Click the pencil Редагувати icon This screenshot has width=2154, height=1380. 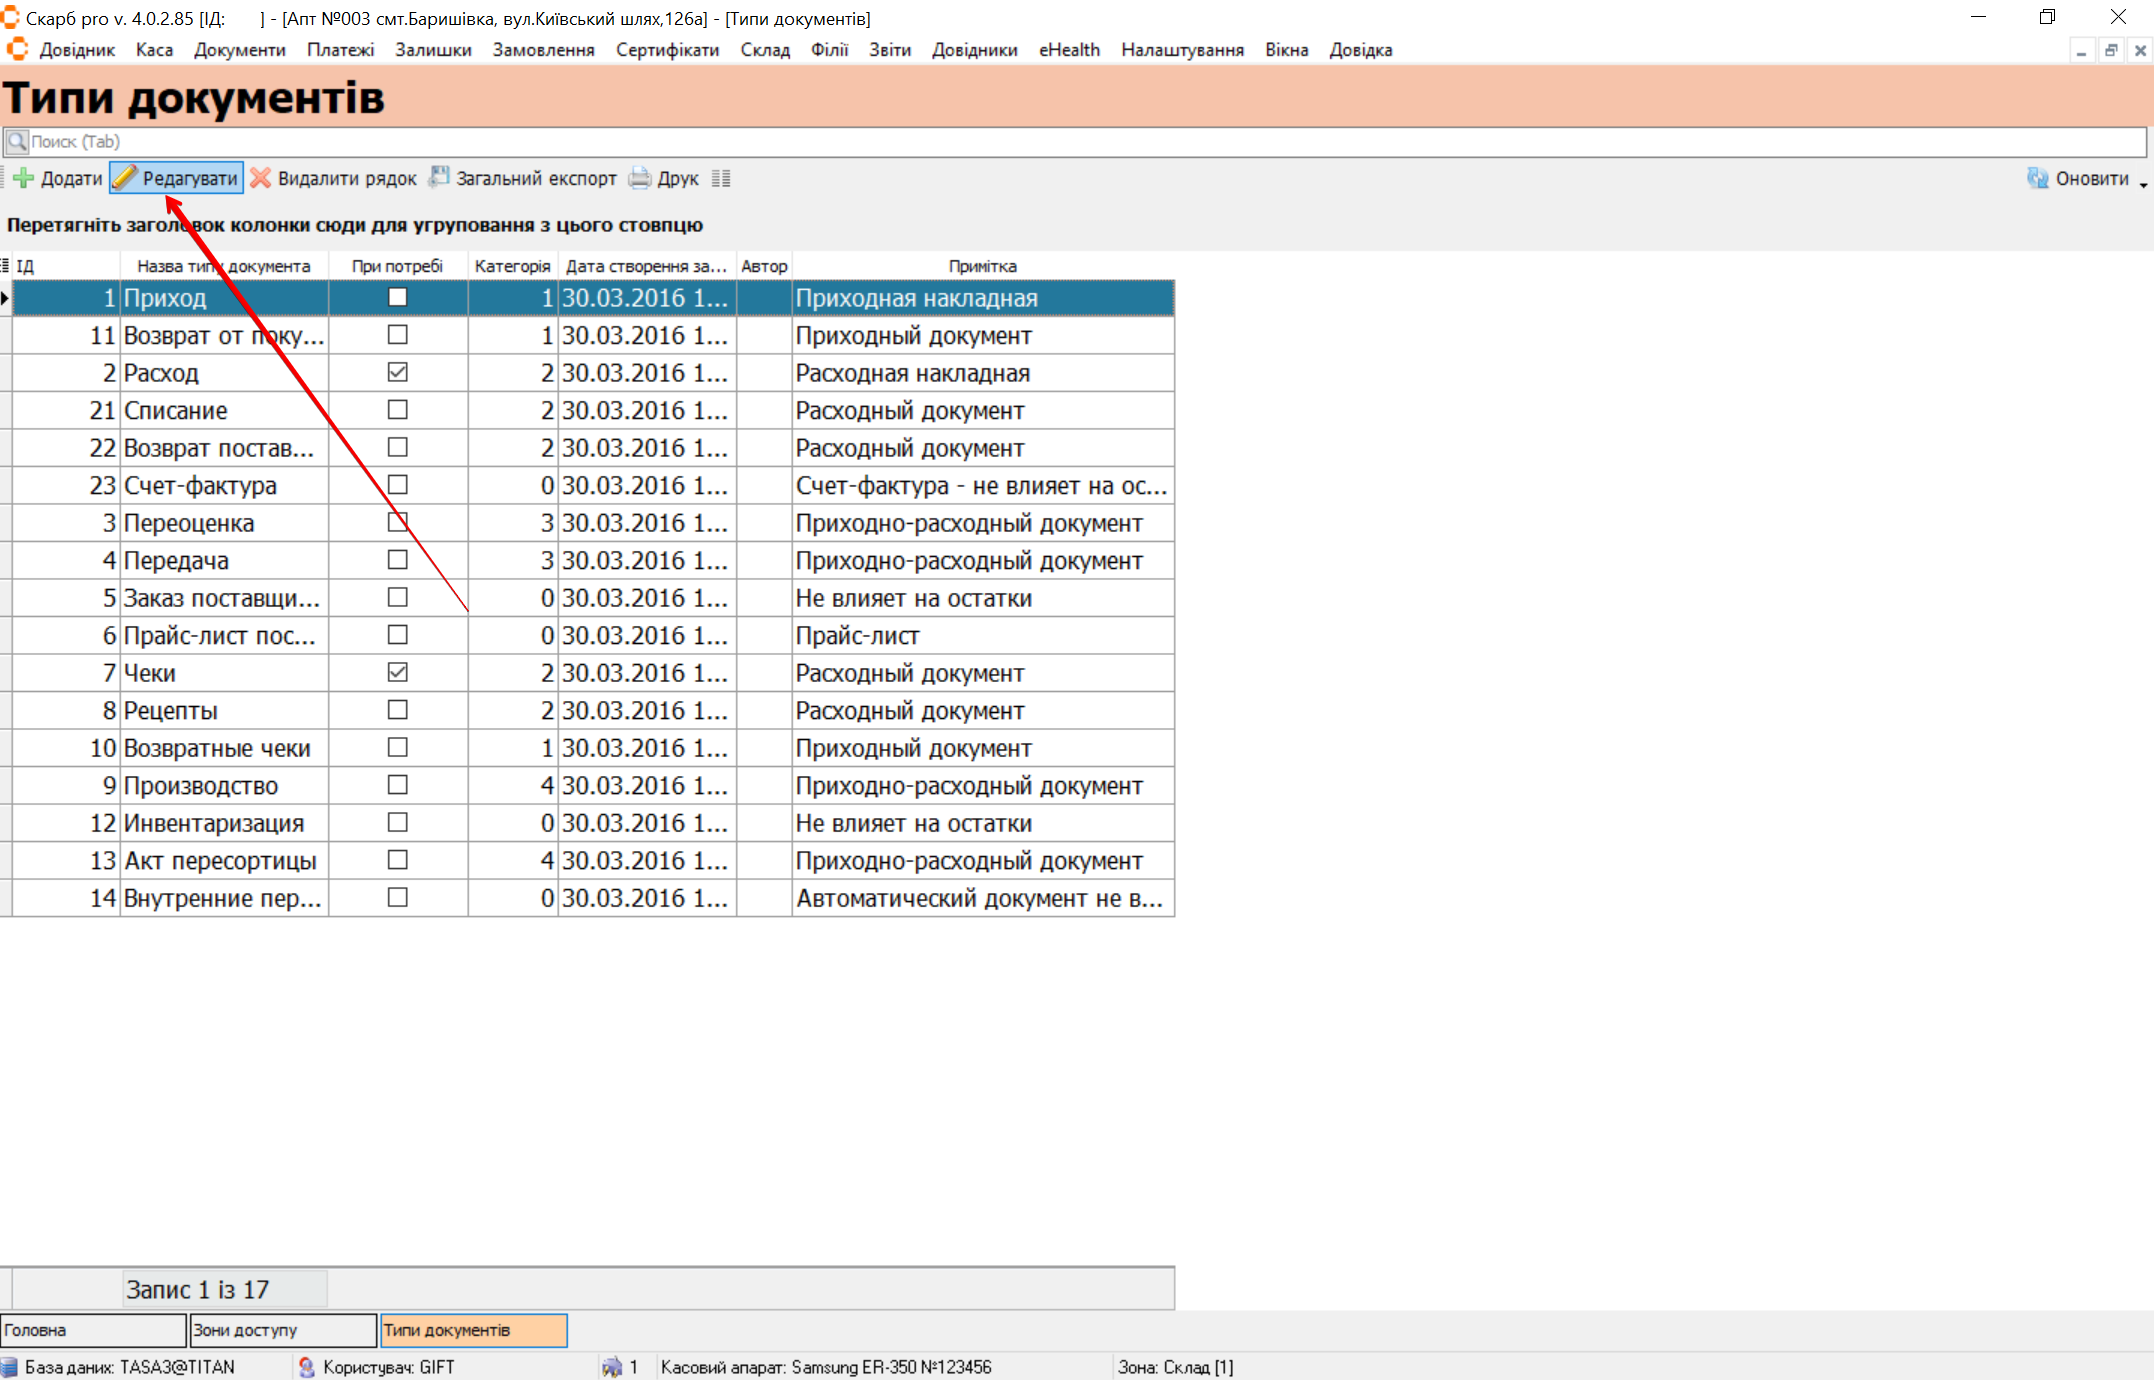coord(125,178)
